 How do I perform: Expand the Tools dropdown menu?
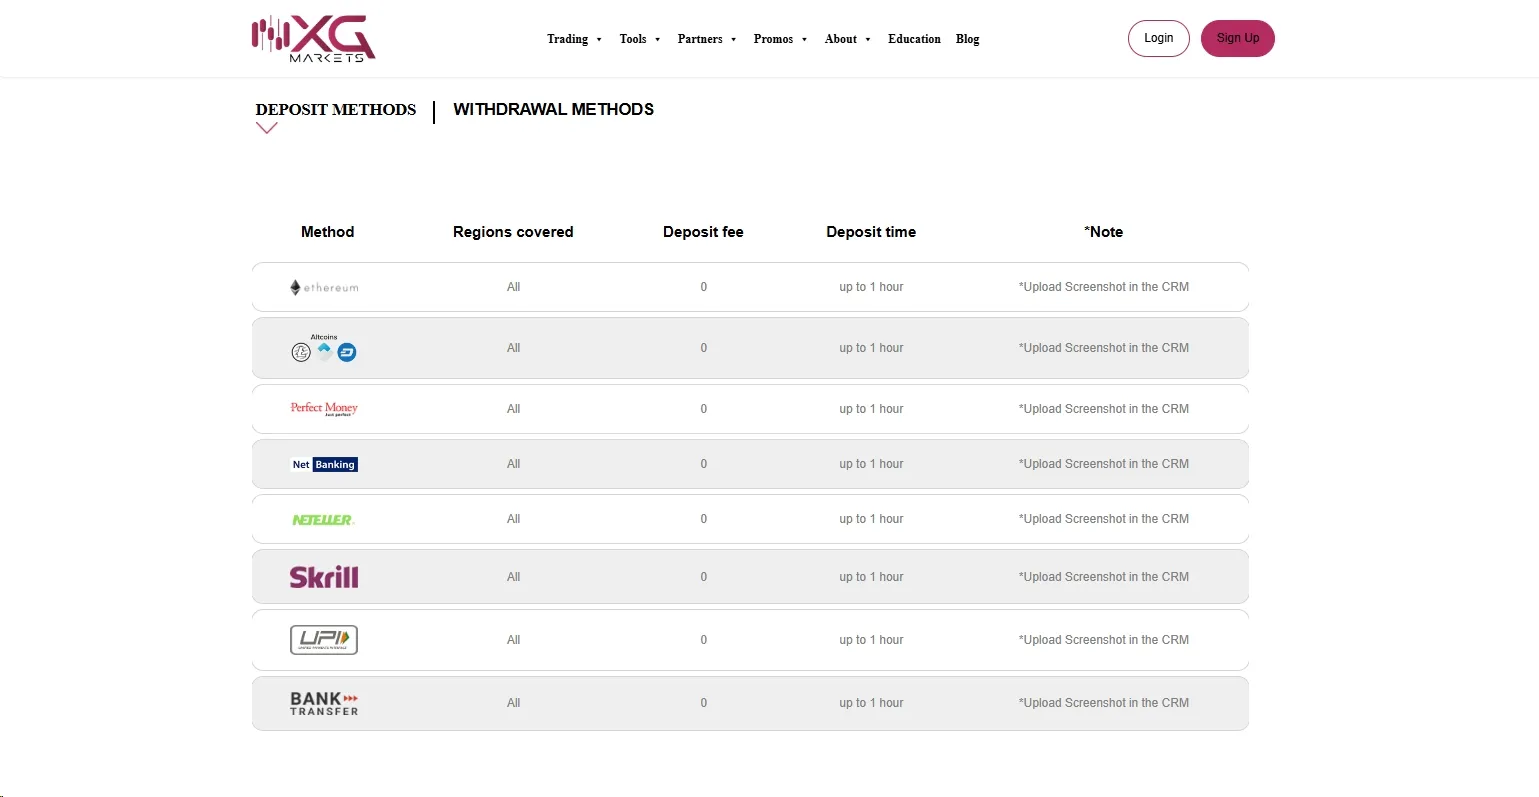point(640,39)
